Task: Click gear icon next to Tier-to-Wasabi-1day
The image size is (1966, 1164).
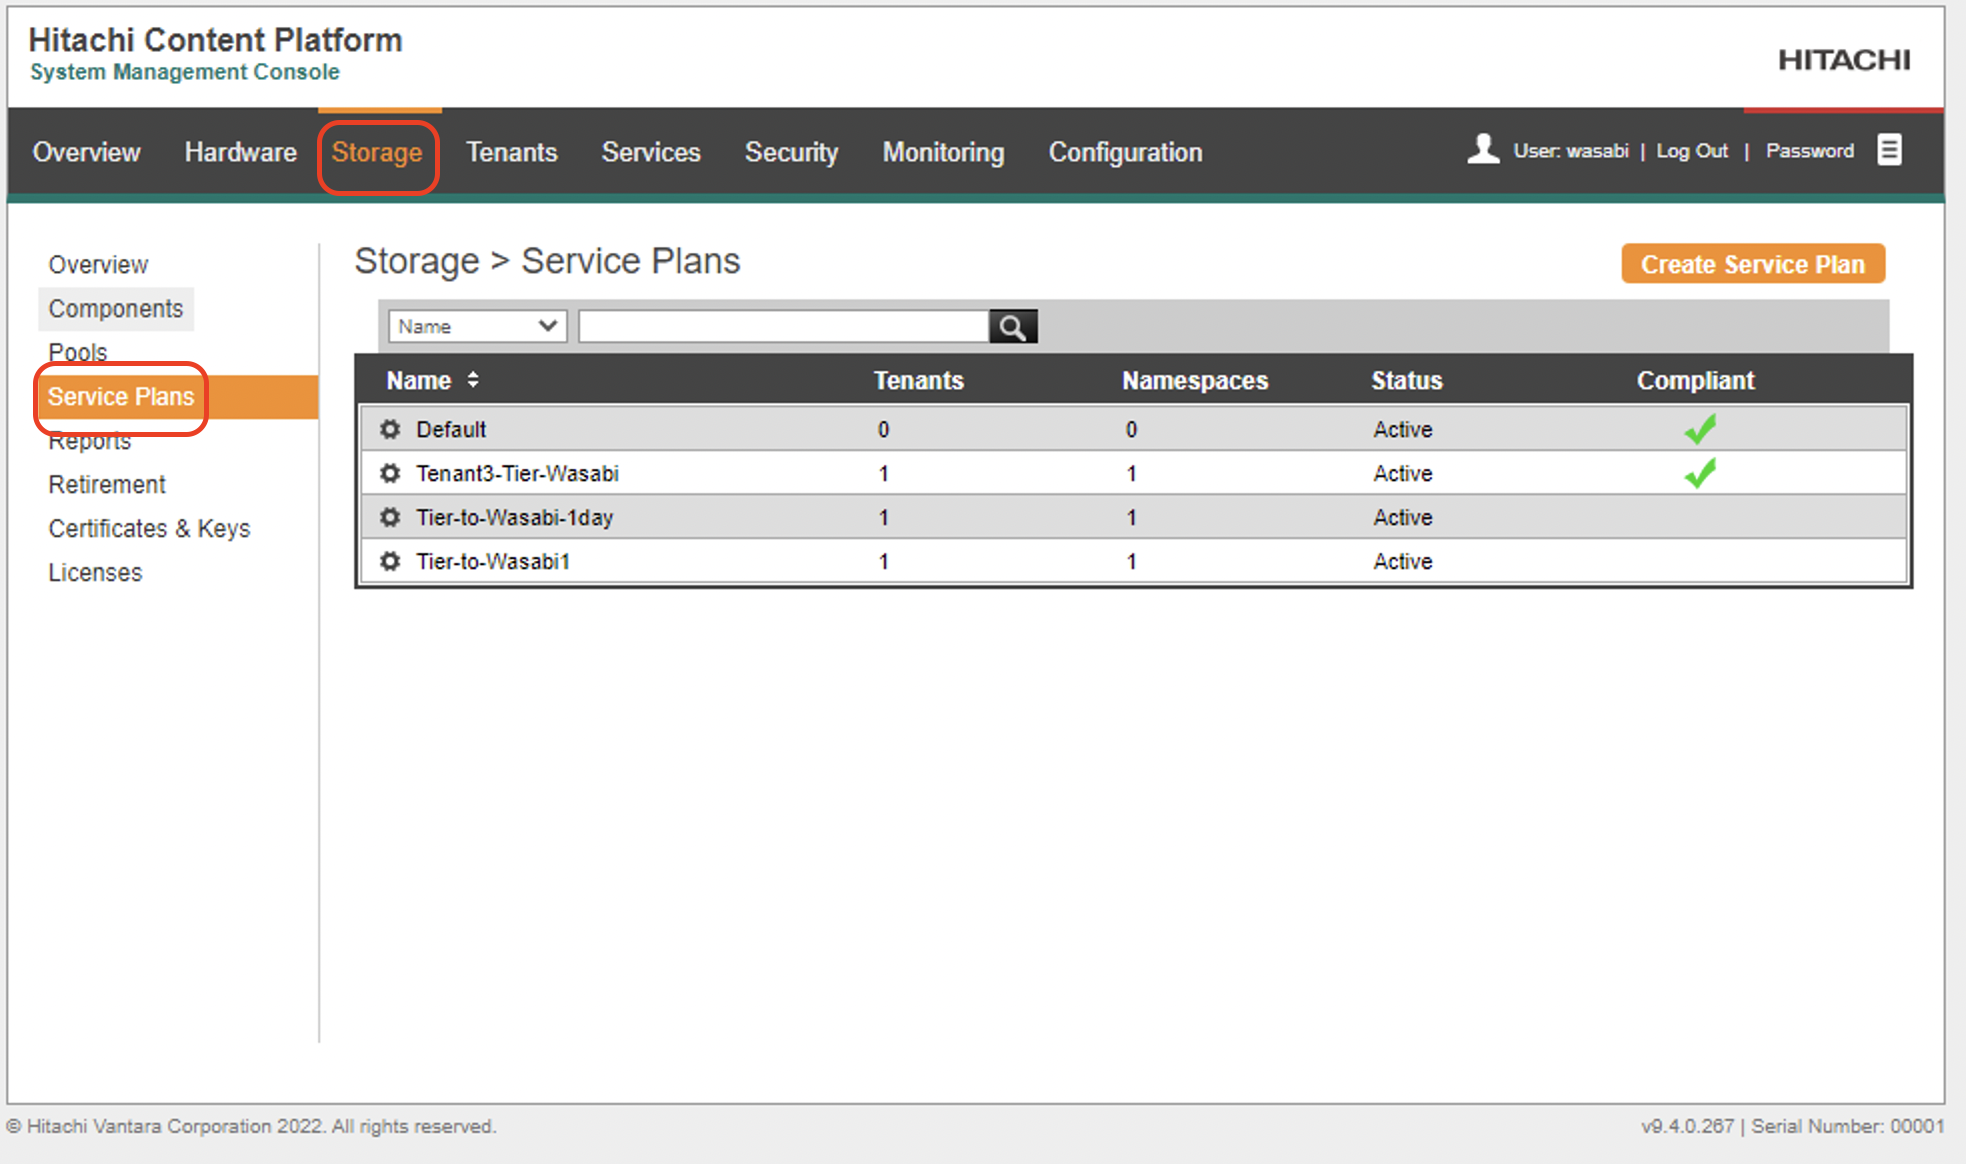Action: click(390, 517)
